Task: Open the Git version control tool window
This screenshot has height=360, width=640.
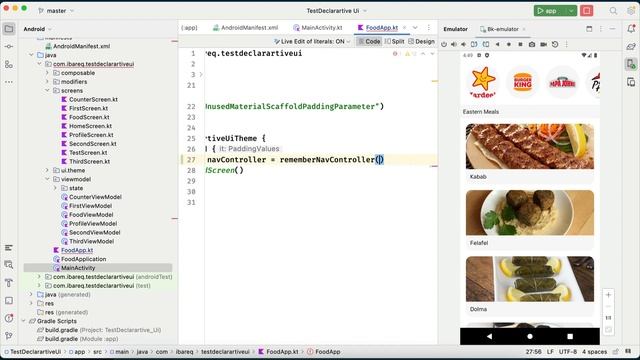Action: coord(9,336)
